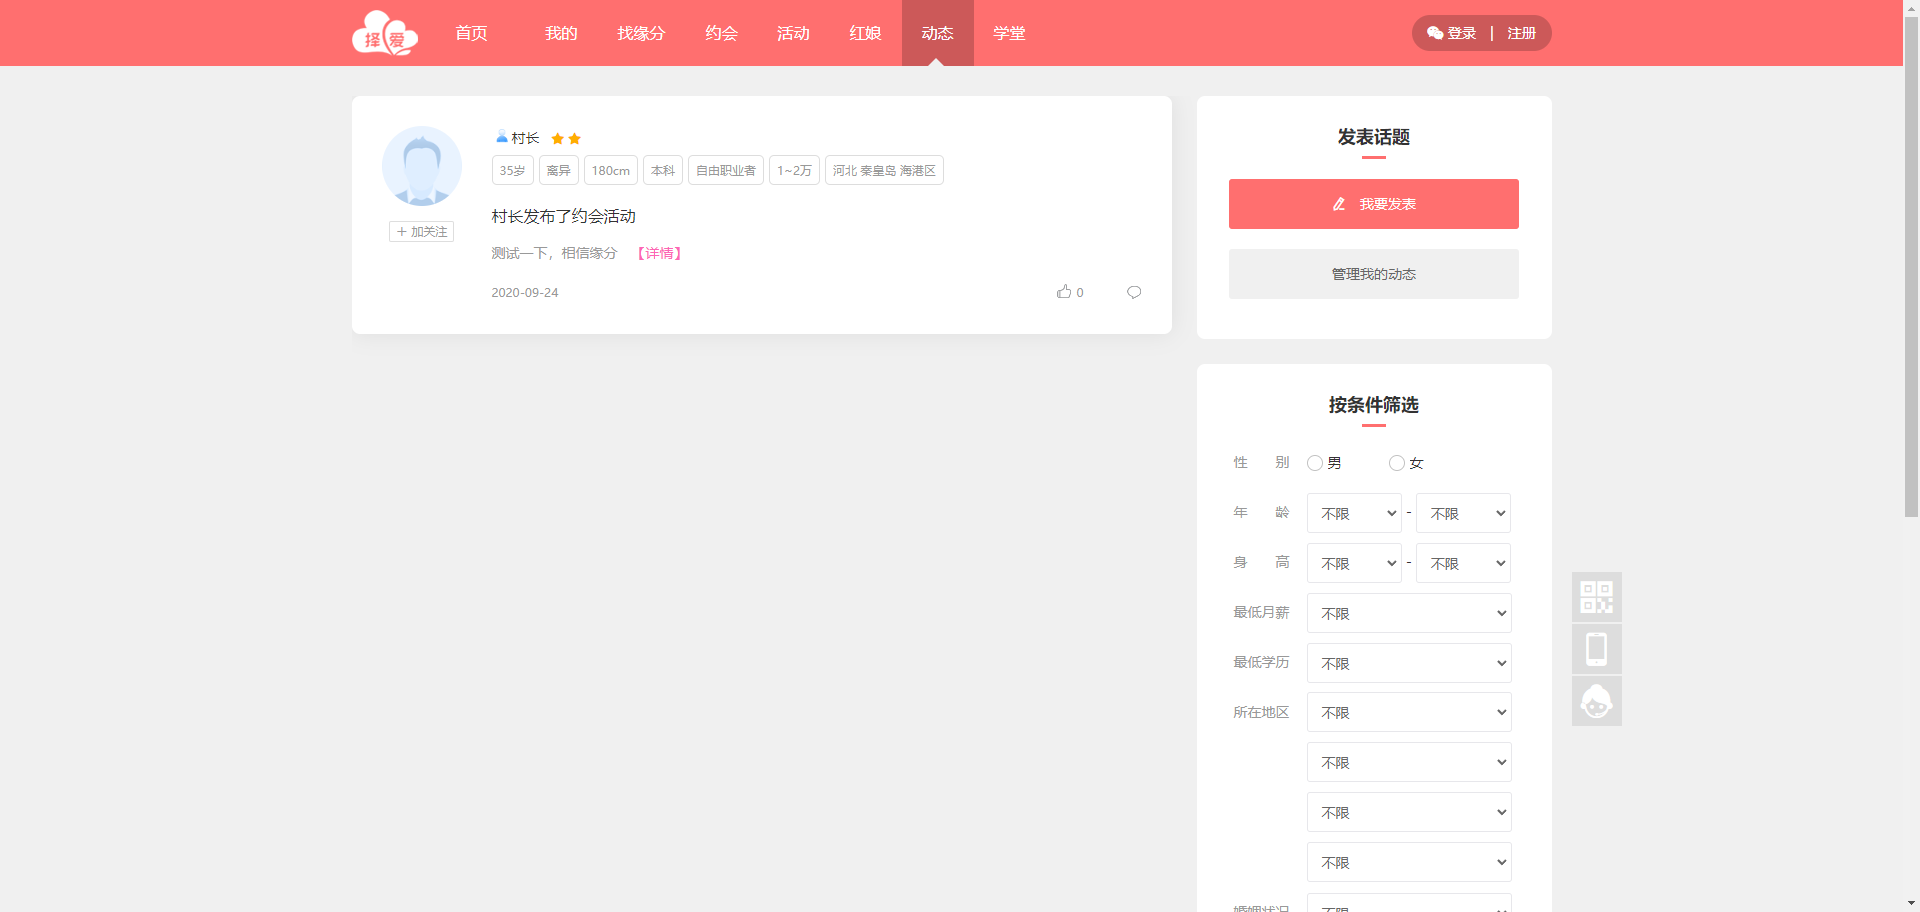Screen dimensions: 1920x912
Task: Open the 【详情】 link in the post
Action: pos(659,254)
